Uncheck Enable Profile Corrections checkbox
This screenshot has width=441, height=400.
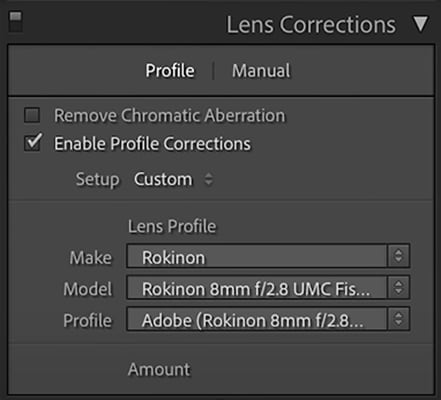tap(32, 143)
